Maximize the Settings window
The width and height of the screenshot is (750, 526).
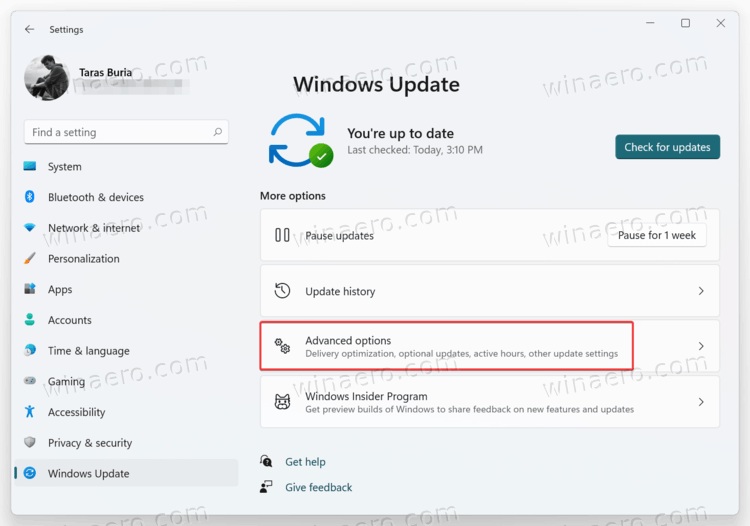[x=685, y=23]
